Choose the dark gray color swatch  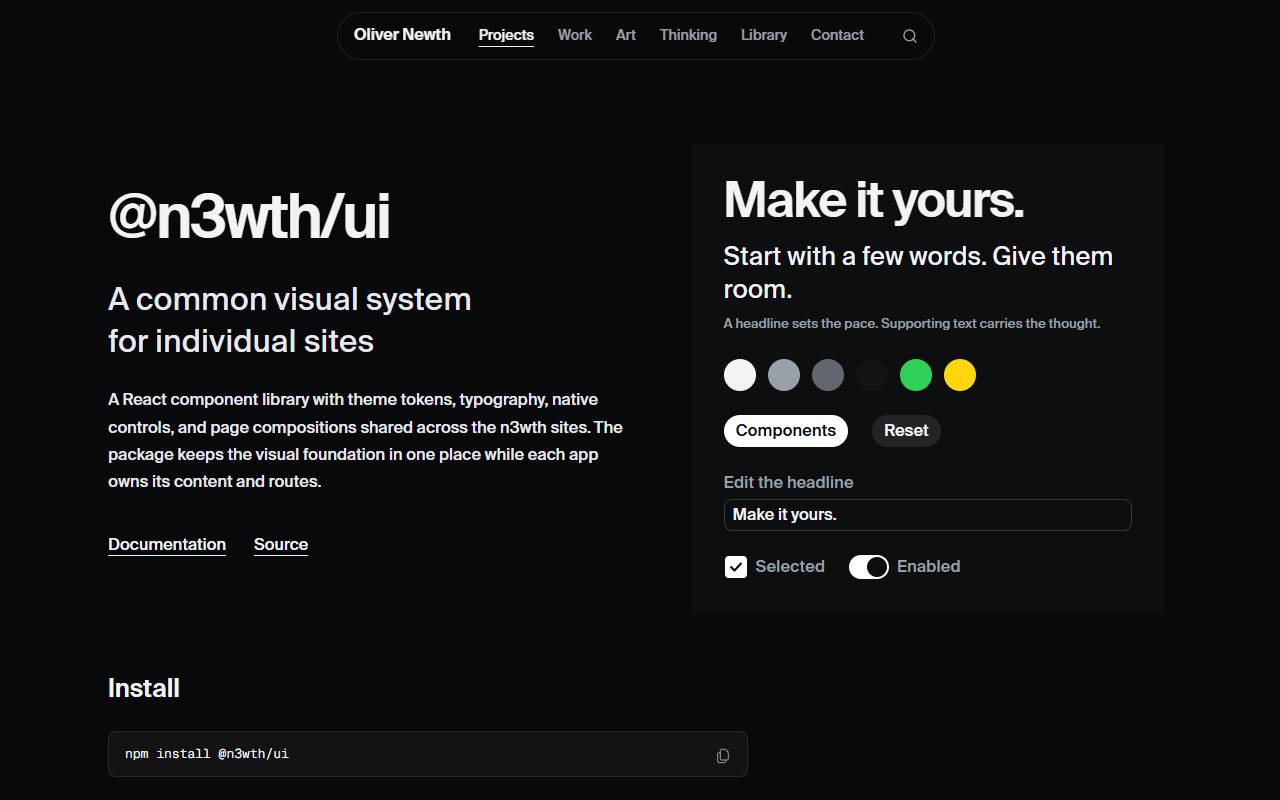coord(828,375)
